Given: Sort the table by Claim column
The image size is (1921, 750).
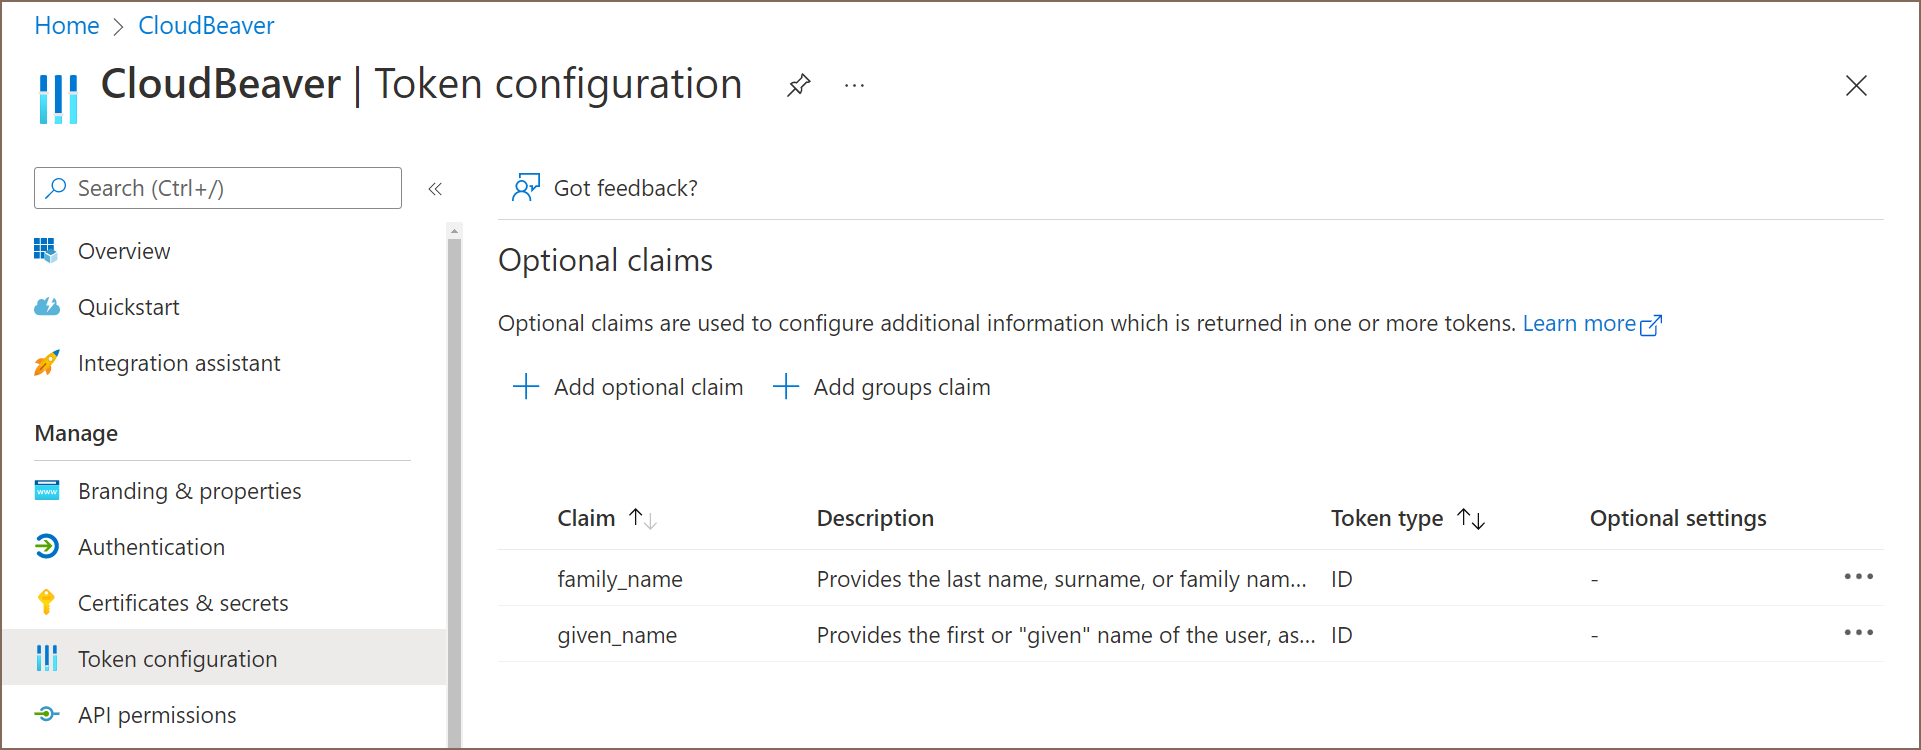Looking at the screenshot, I should pos(642,518).
